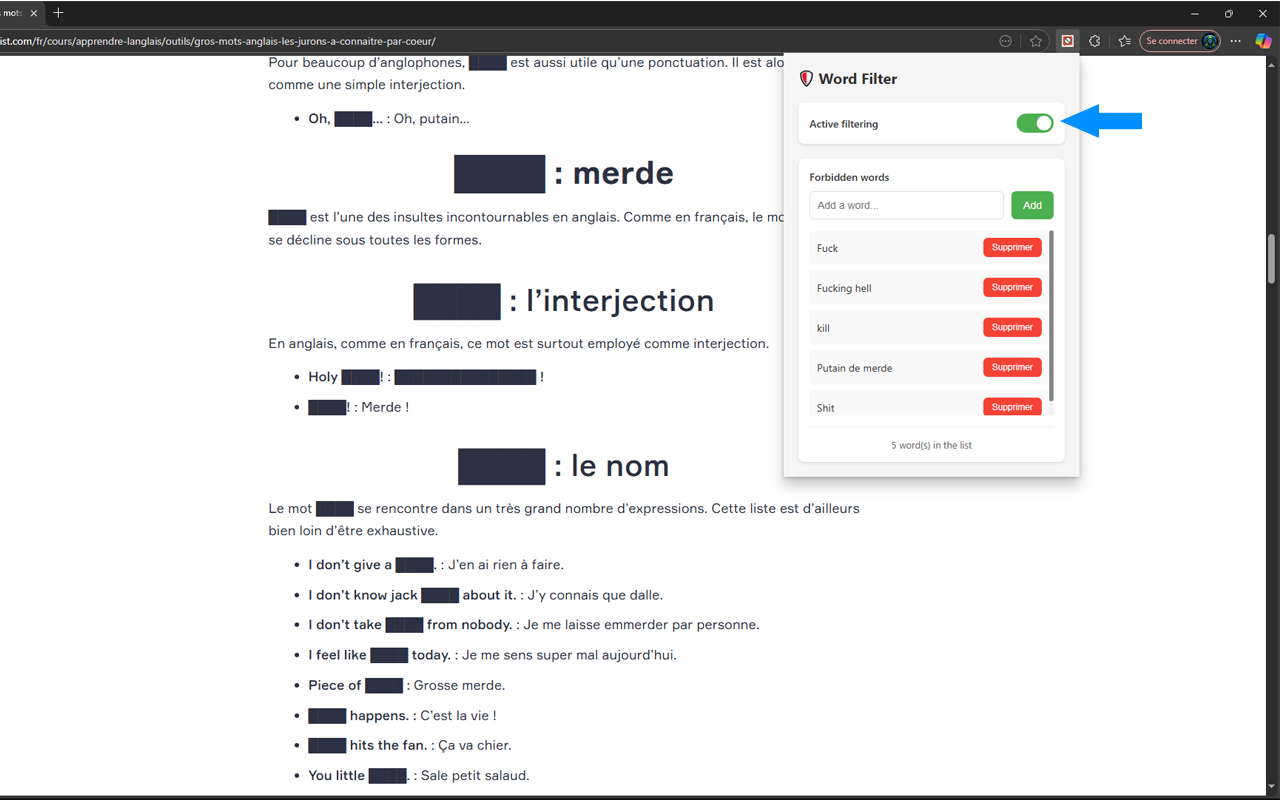This screenshot has width=1280, height=800.
Task: Click the browser Extensions puzzle icon
Action: [1095, 41]
